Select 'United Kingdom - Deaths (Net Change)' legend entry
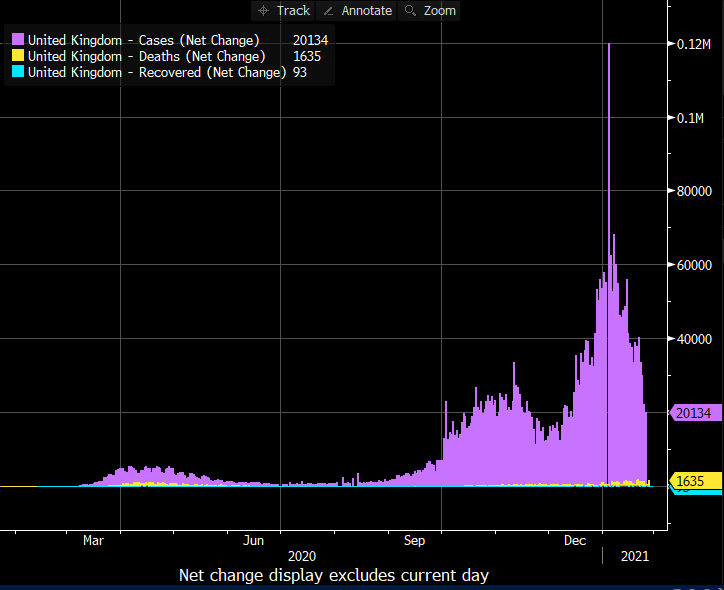This screenshot has height=590, width=724. (147, 56)
